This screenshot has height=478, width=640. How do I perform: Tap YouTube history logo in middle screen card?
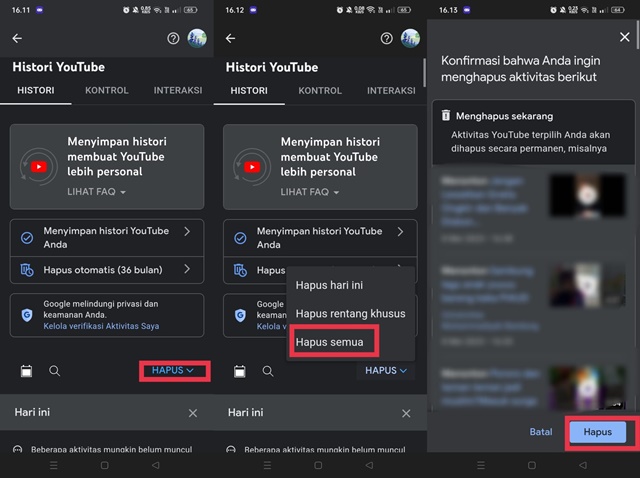click(252, 167)
